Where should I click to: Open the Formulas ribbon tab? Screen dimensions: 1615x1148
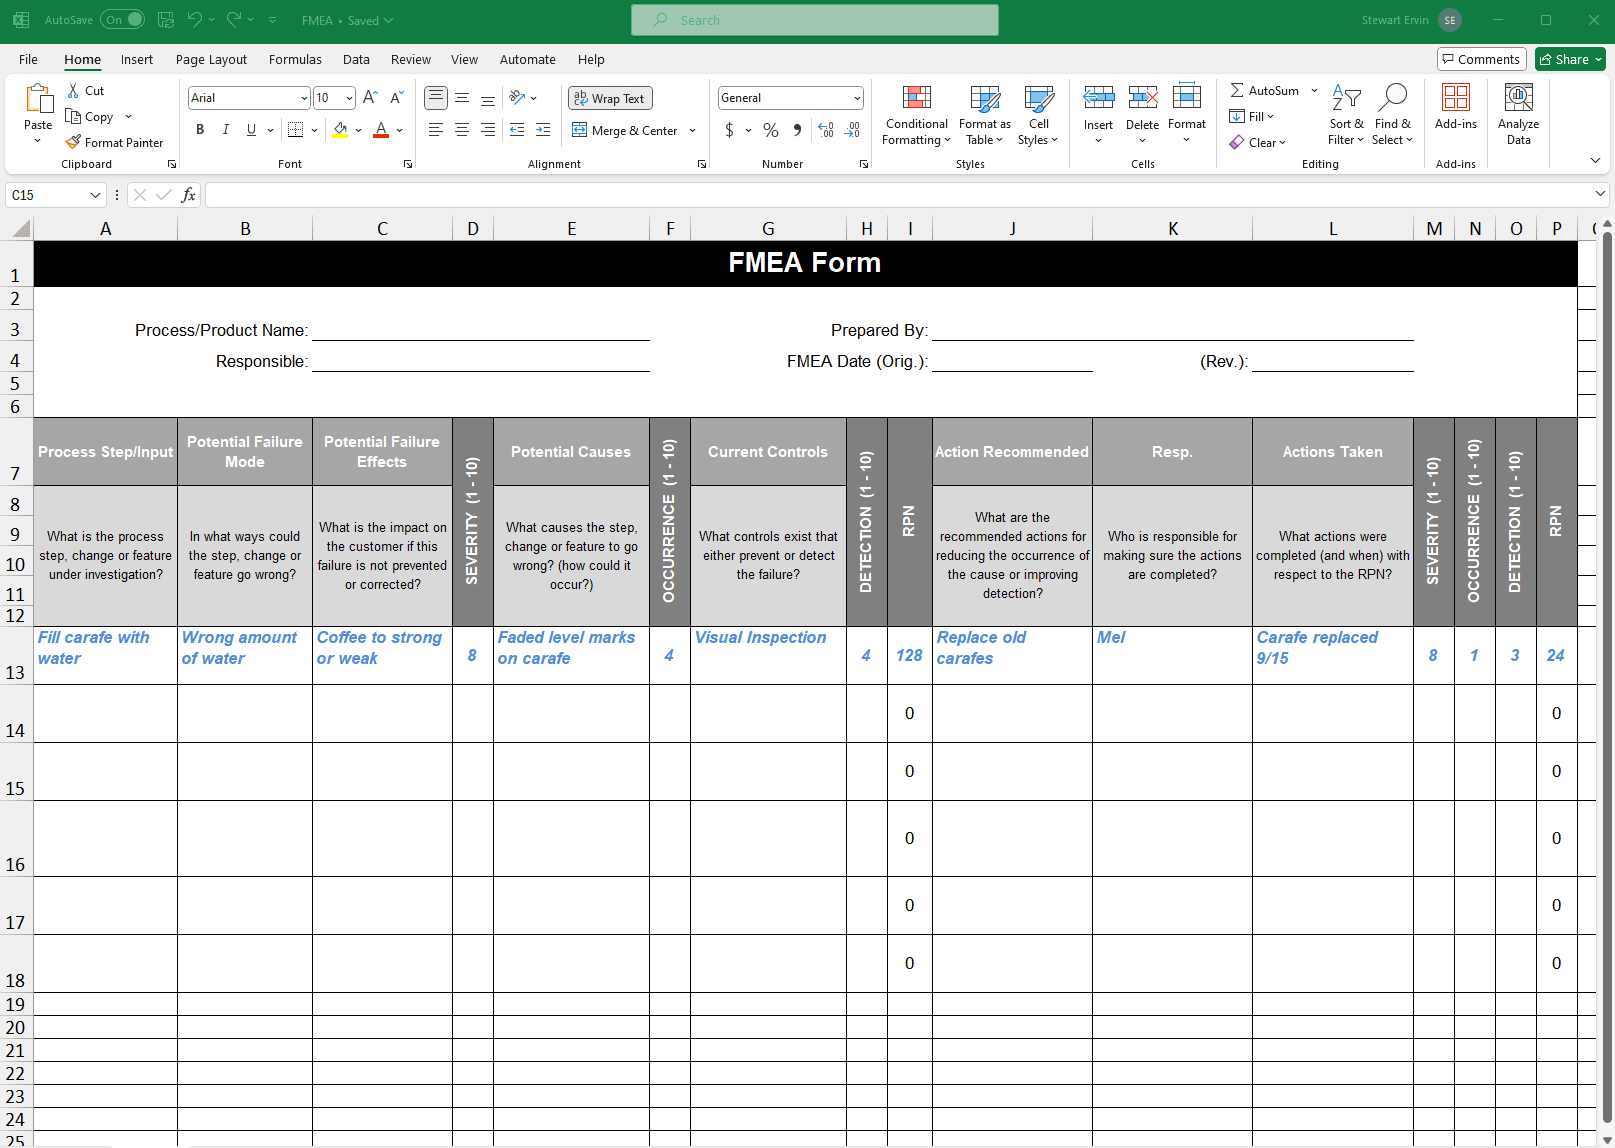click(x=295, y=60)
